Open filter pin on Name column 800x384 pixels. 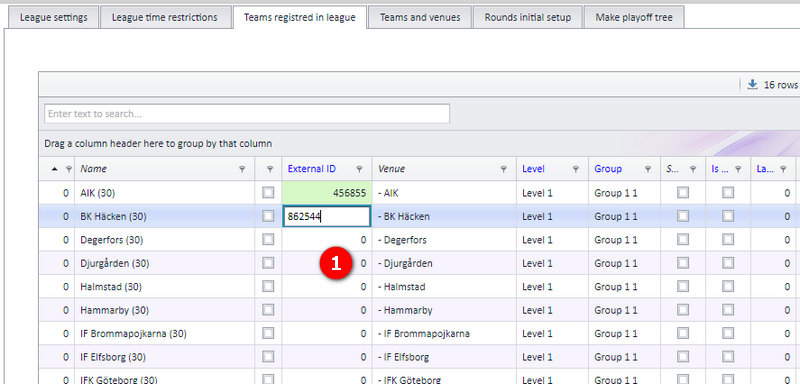[x=242, y=169]
